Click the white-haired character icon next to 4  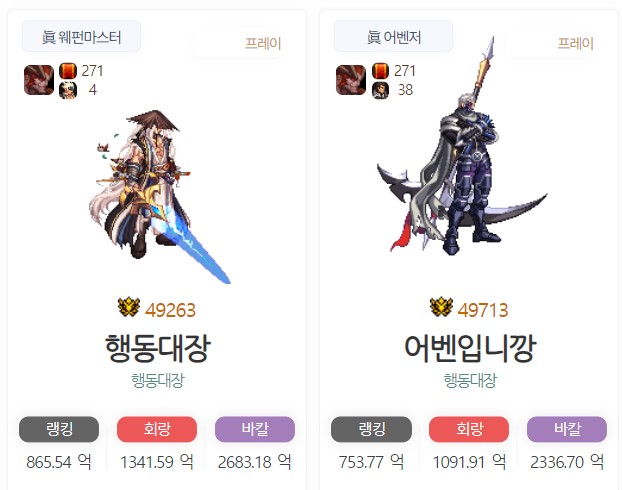pos(68,90)
